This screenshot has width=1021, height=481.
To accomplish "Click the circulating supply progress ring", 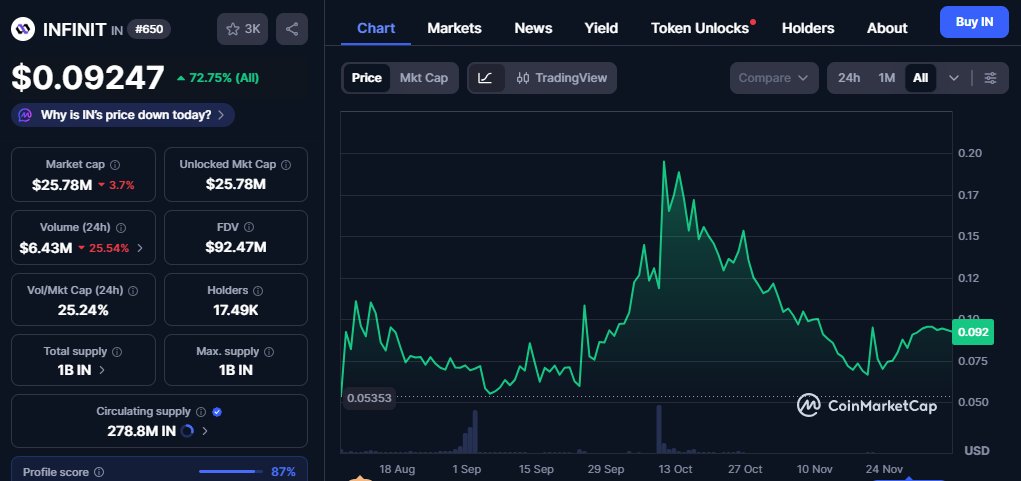I will (186, 431).
